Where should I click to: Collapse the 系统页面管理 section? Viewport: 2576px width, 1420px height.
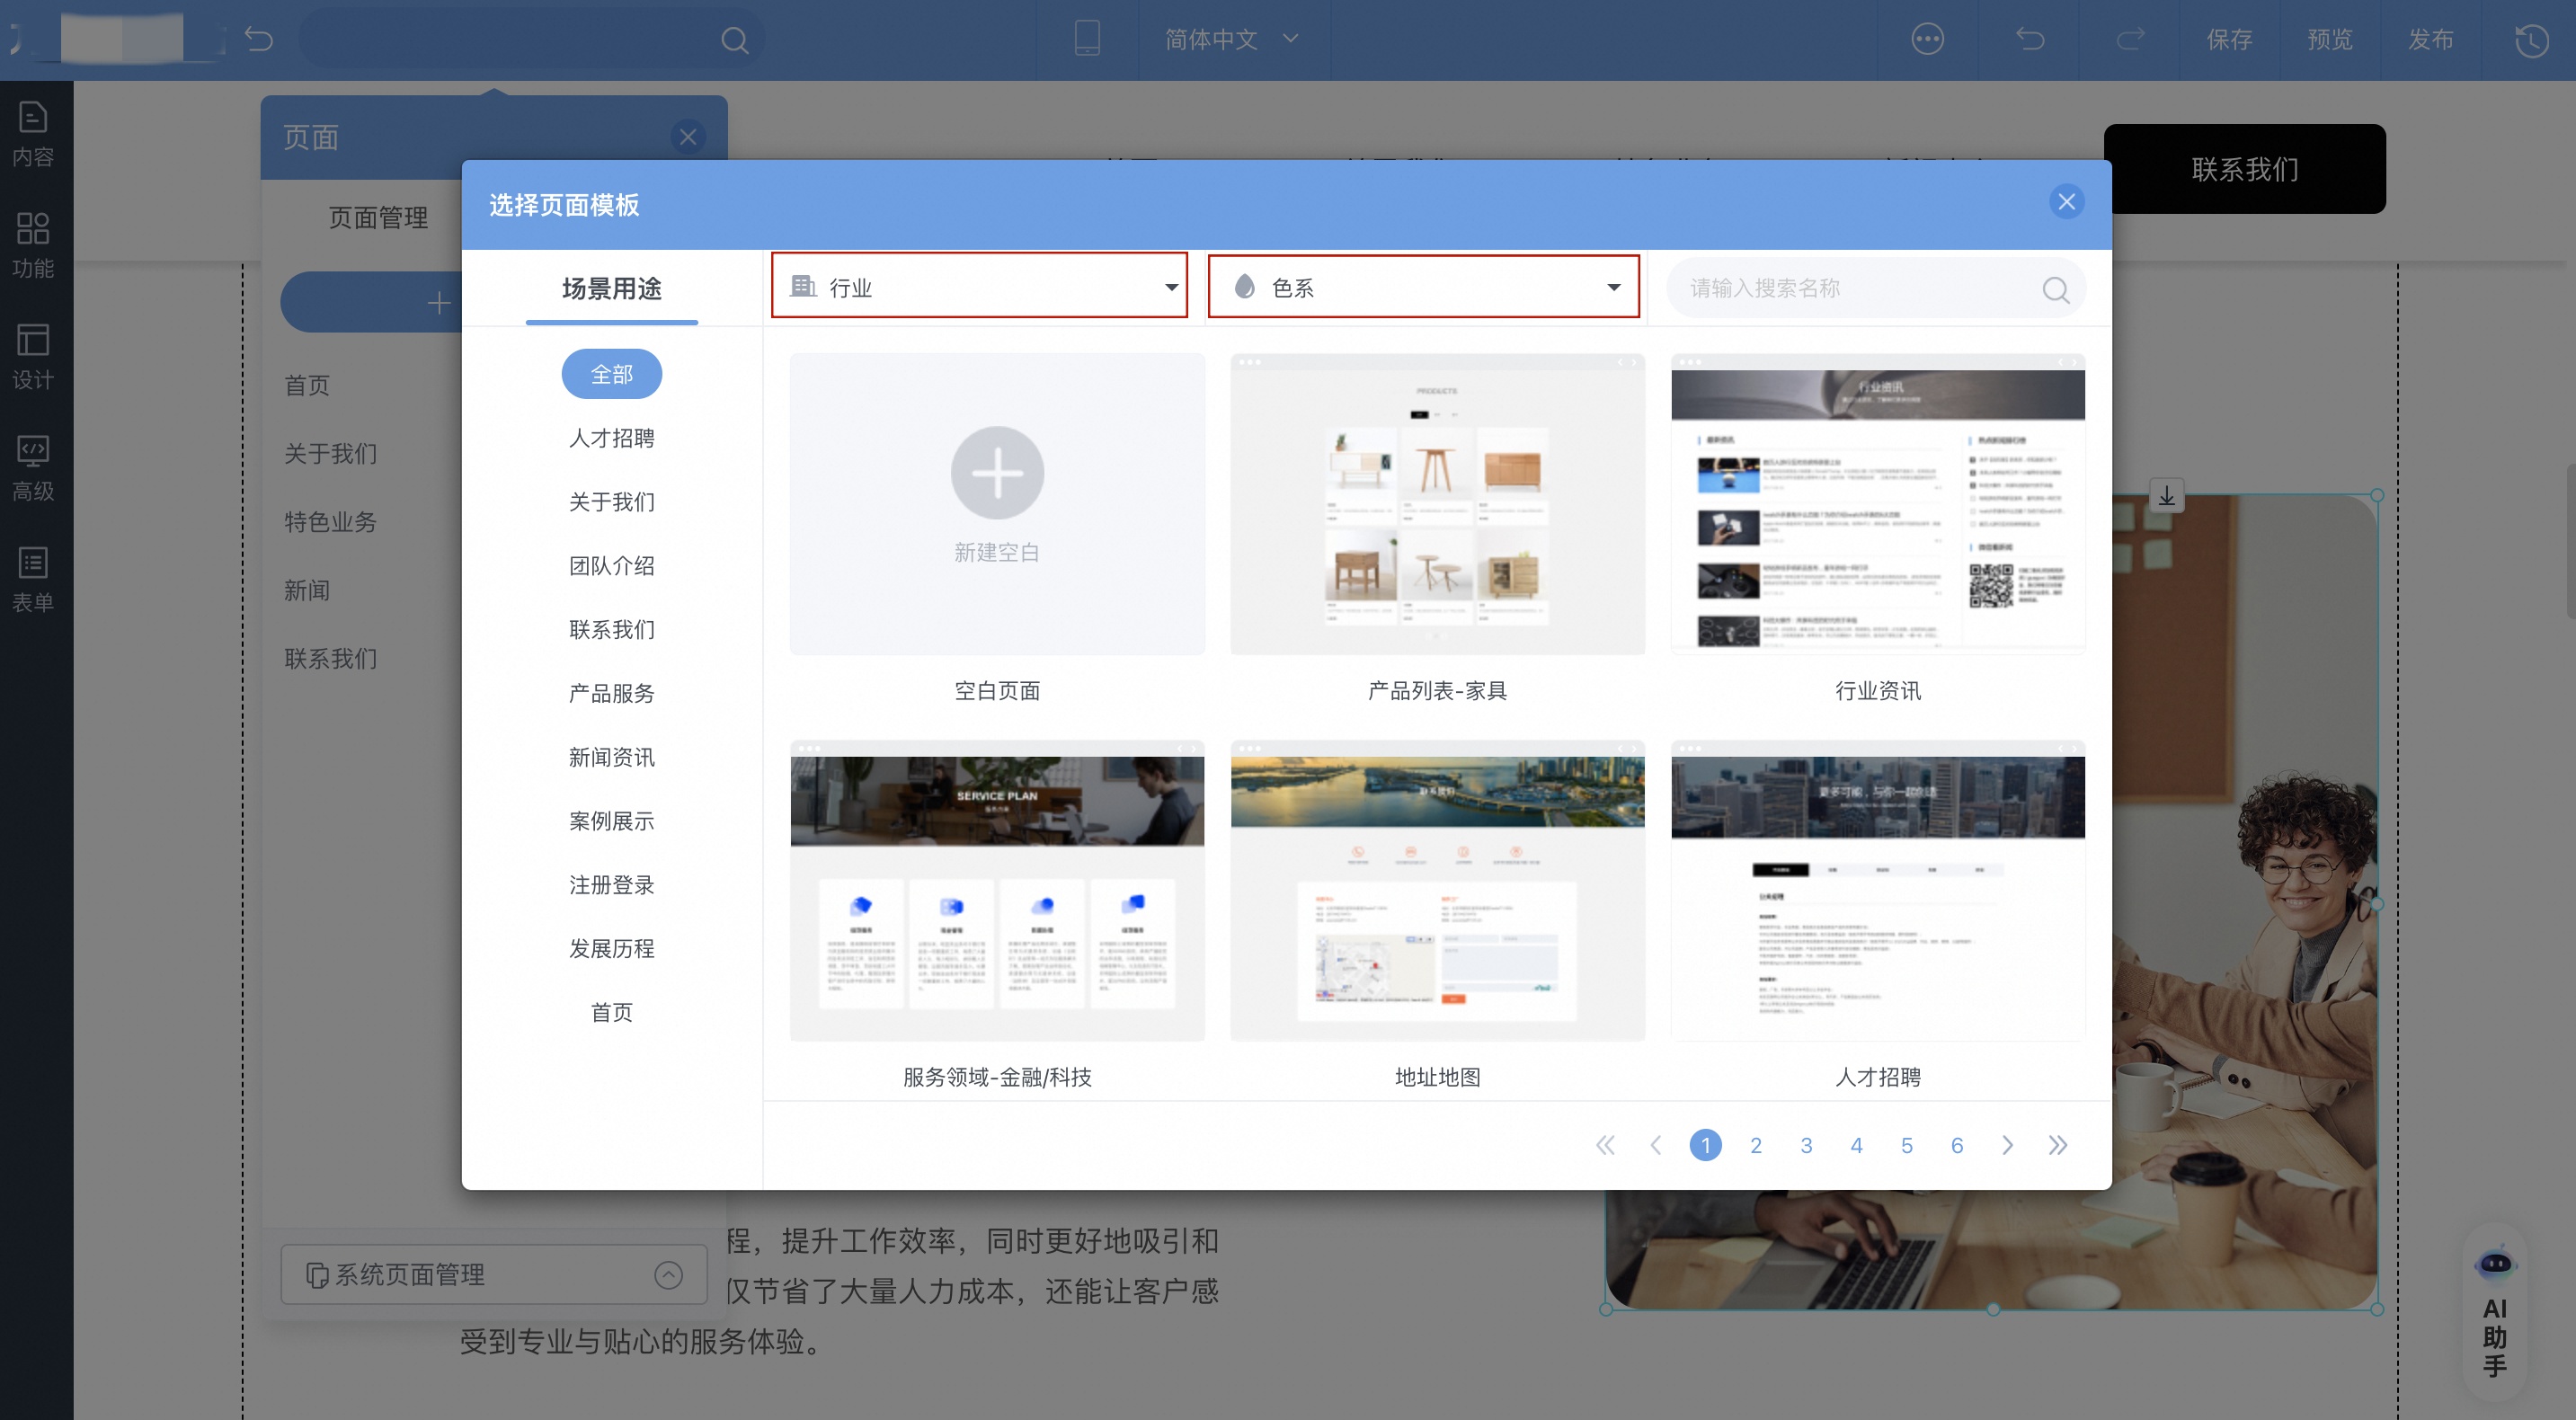tap(667, 1274)
